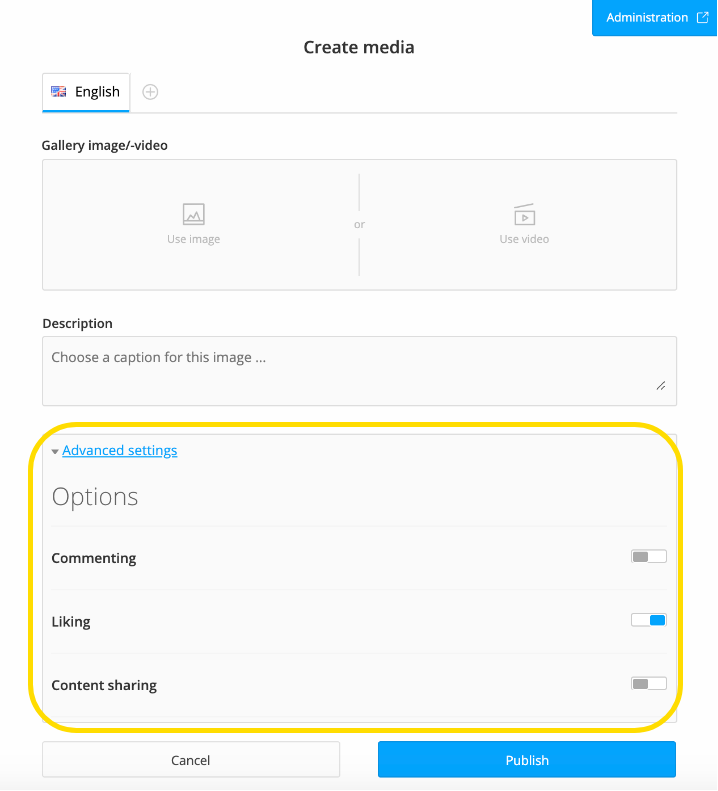Viewport: 718px width, 791px height.
Task: Click into the Description caption field
Action: 359,371
